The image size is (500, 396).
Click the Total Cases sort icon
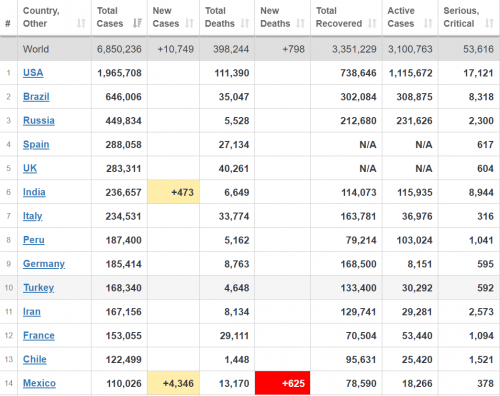point(137,23)
